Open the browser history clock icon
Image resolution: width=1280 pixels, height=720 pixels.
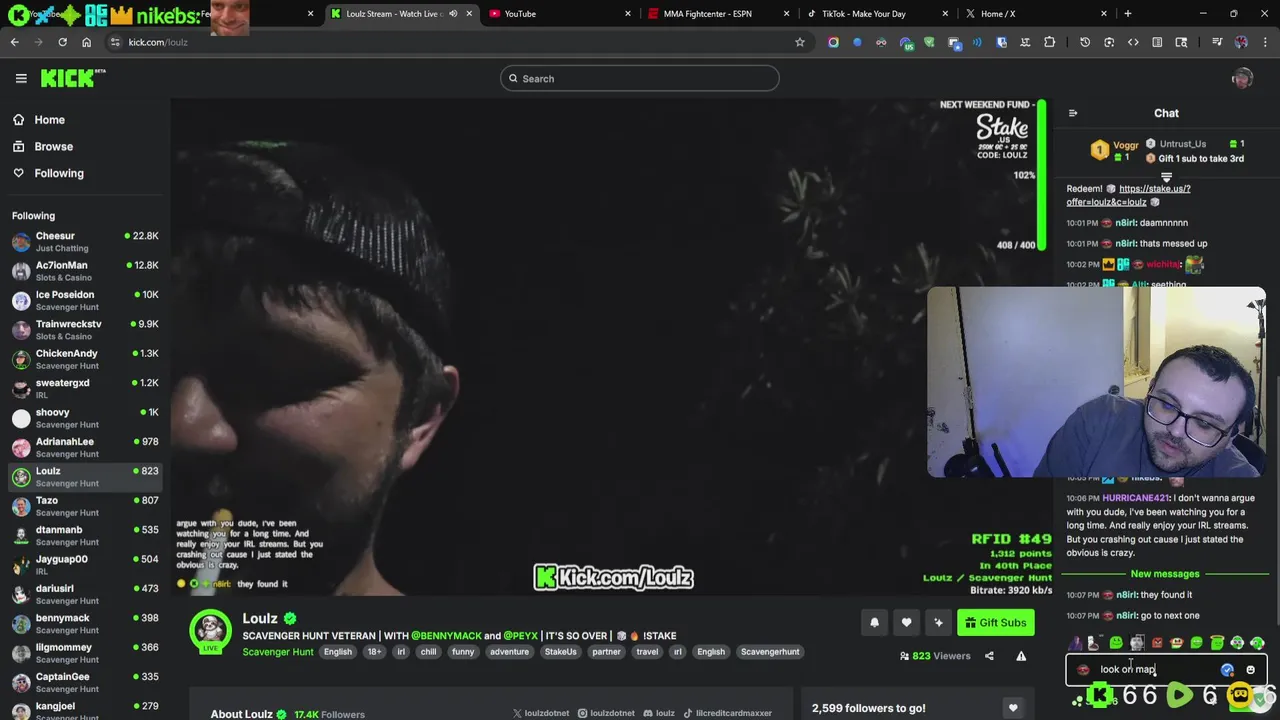(x=1085, y=42)
